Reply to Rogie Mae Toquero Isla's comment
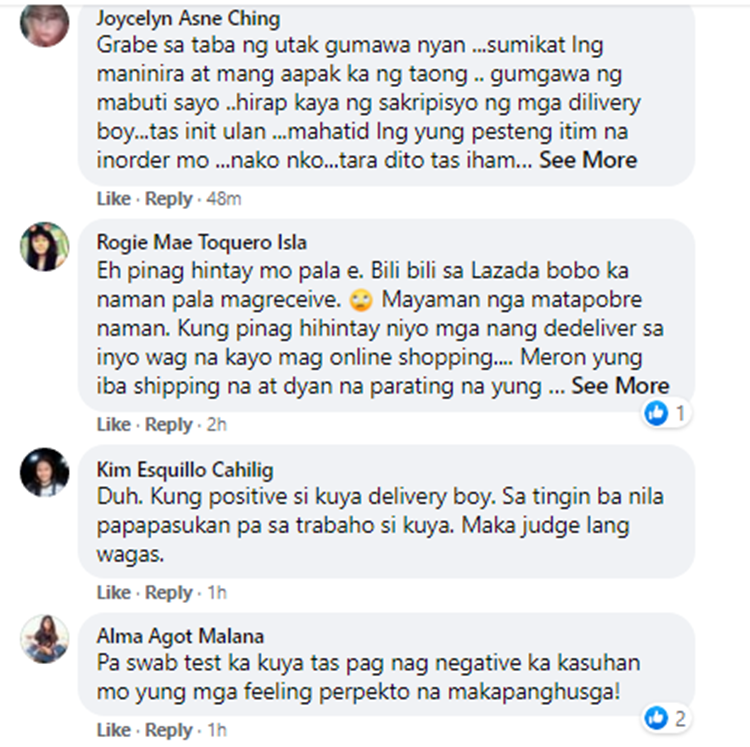This screenshot has width=750, height=747. (x=168, y=424)
